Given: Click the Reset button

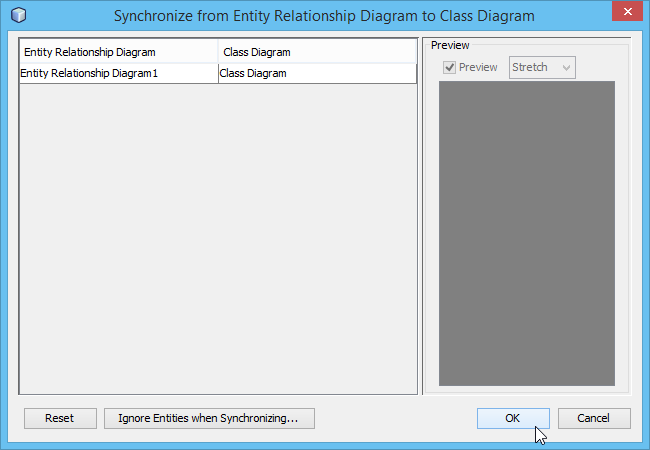Looking at the screenshot, I should pyautogui.click(x=60, y=418).
